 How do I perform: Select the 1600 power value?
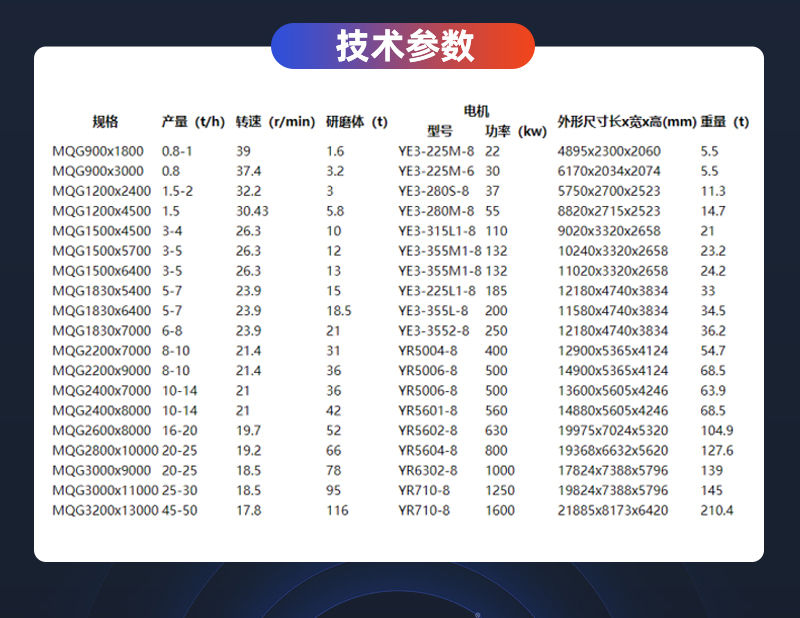pyautogui.click(x=500, y=511)
